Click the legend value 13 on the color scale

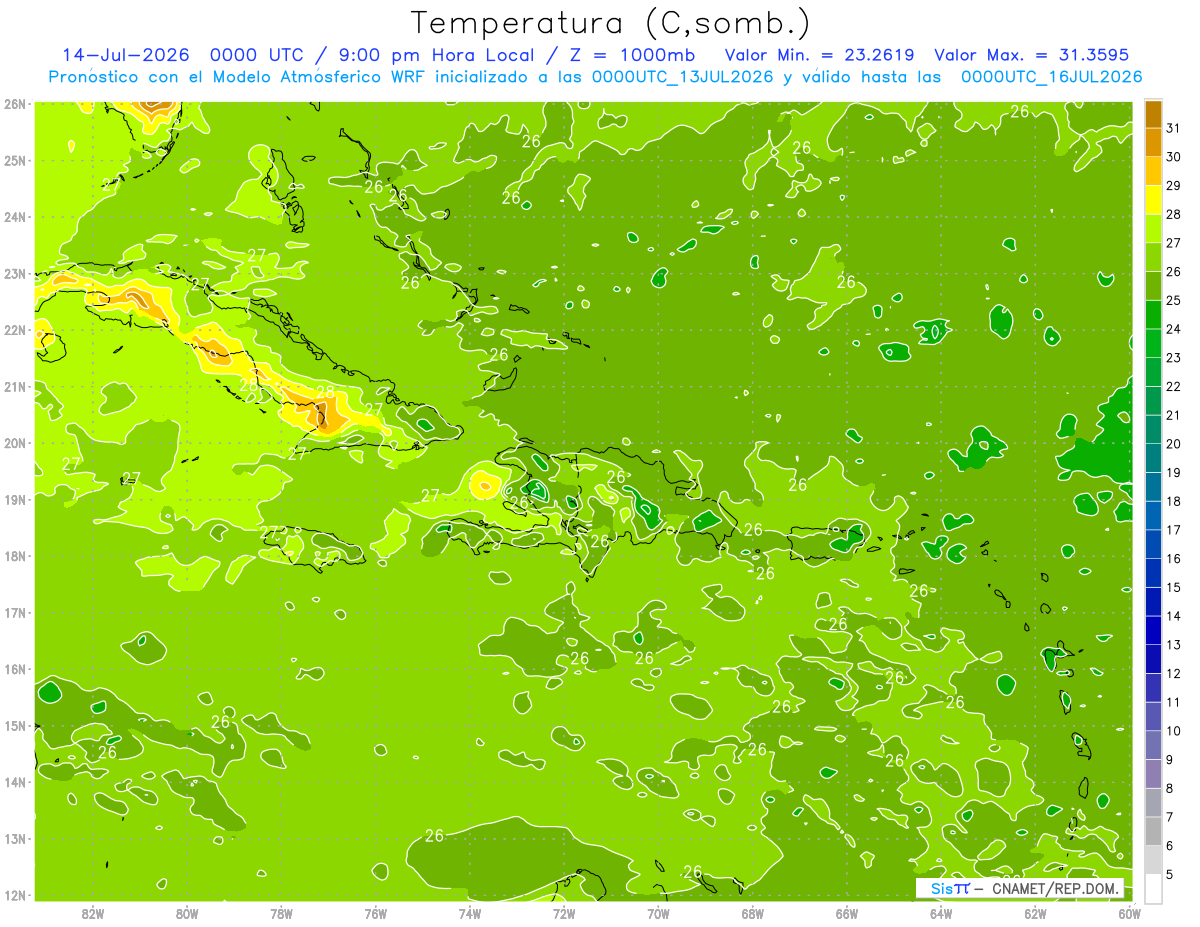pos(1173,645)
